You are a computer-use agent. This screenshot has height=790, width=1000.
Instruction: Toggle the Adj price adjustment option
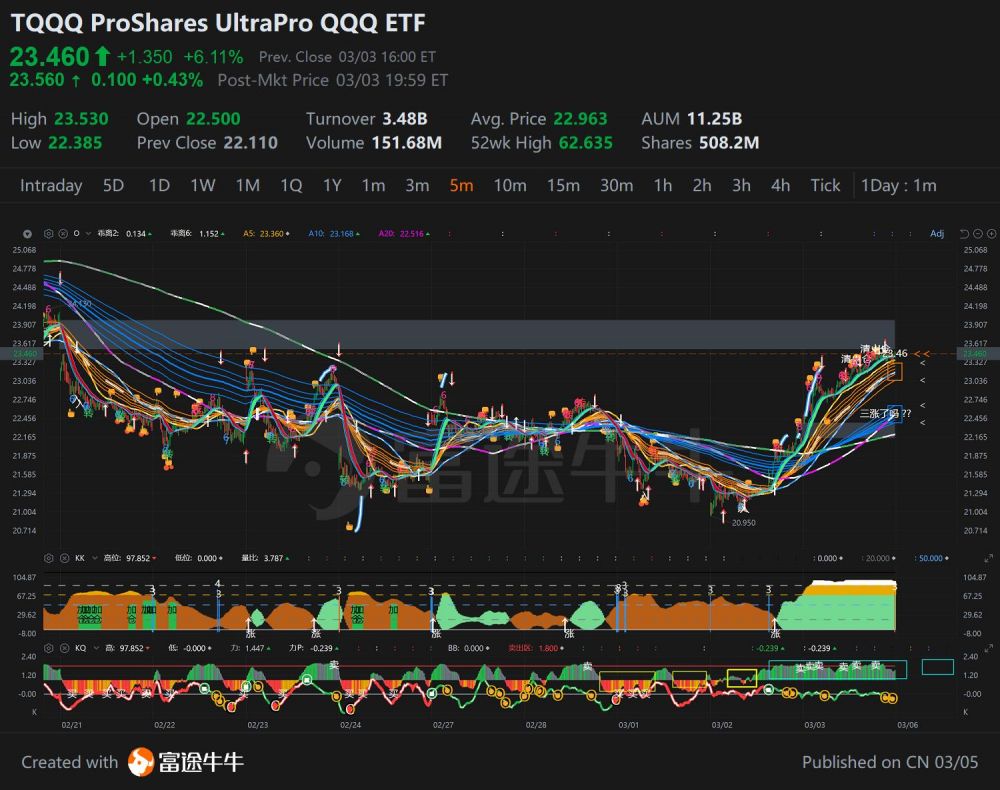936,233
